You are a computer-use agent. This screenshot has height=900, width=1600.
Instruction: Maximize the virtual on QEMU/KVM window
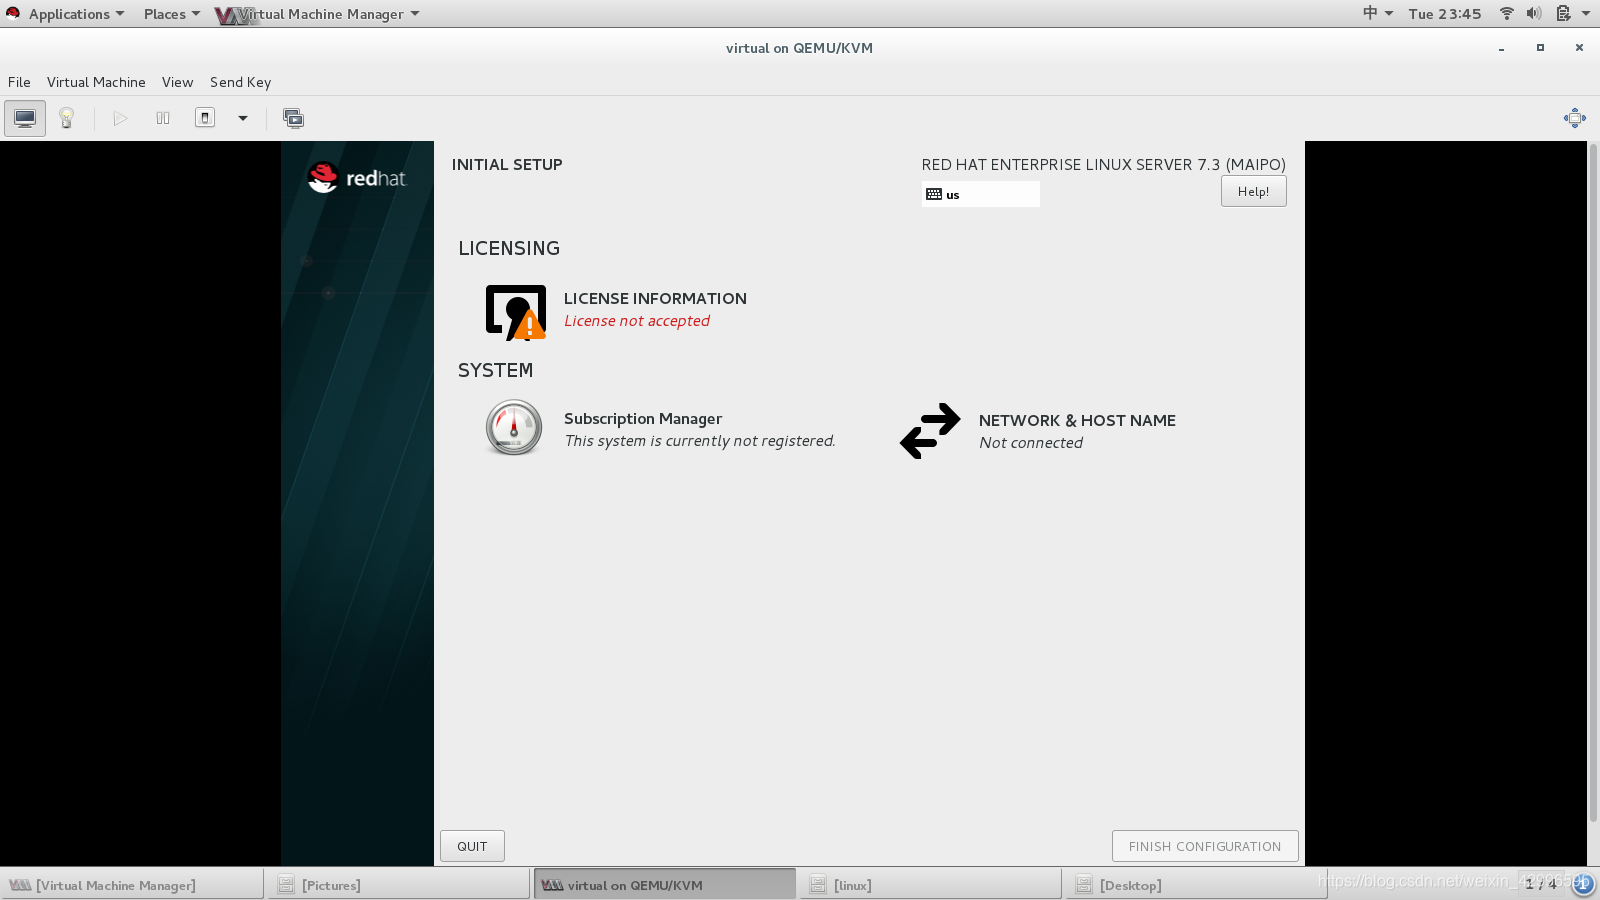point(1540,48)
